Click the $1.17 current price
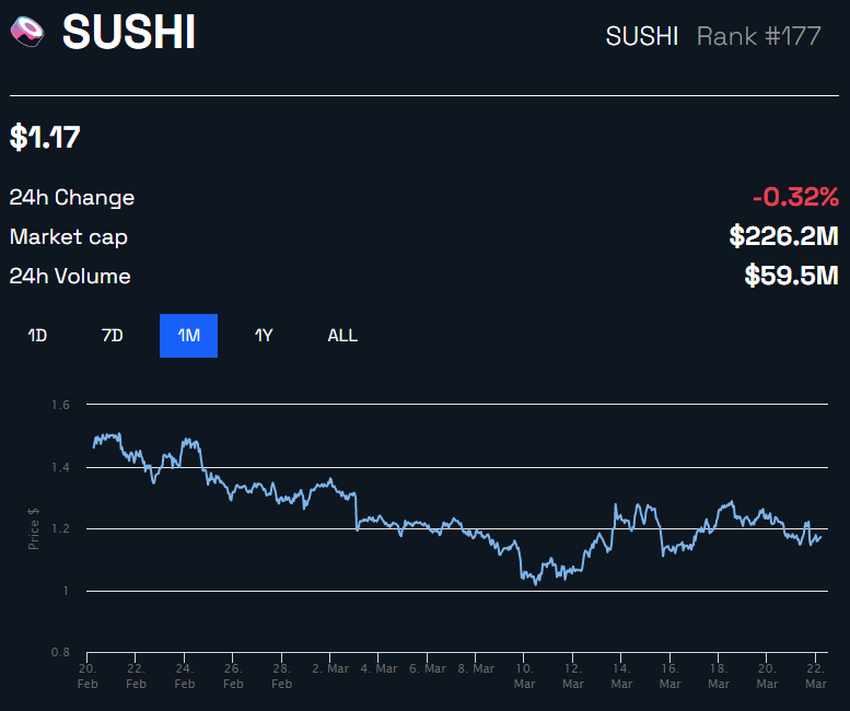 tap(45, 137)
